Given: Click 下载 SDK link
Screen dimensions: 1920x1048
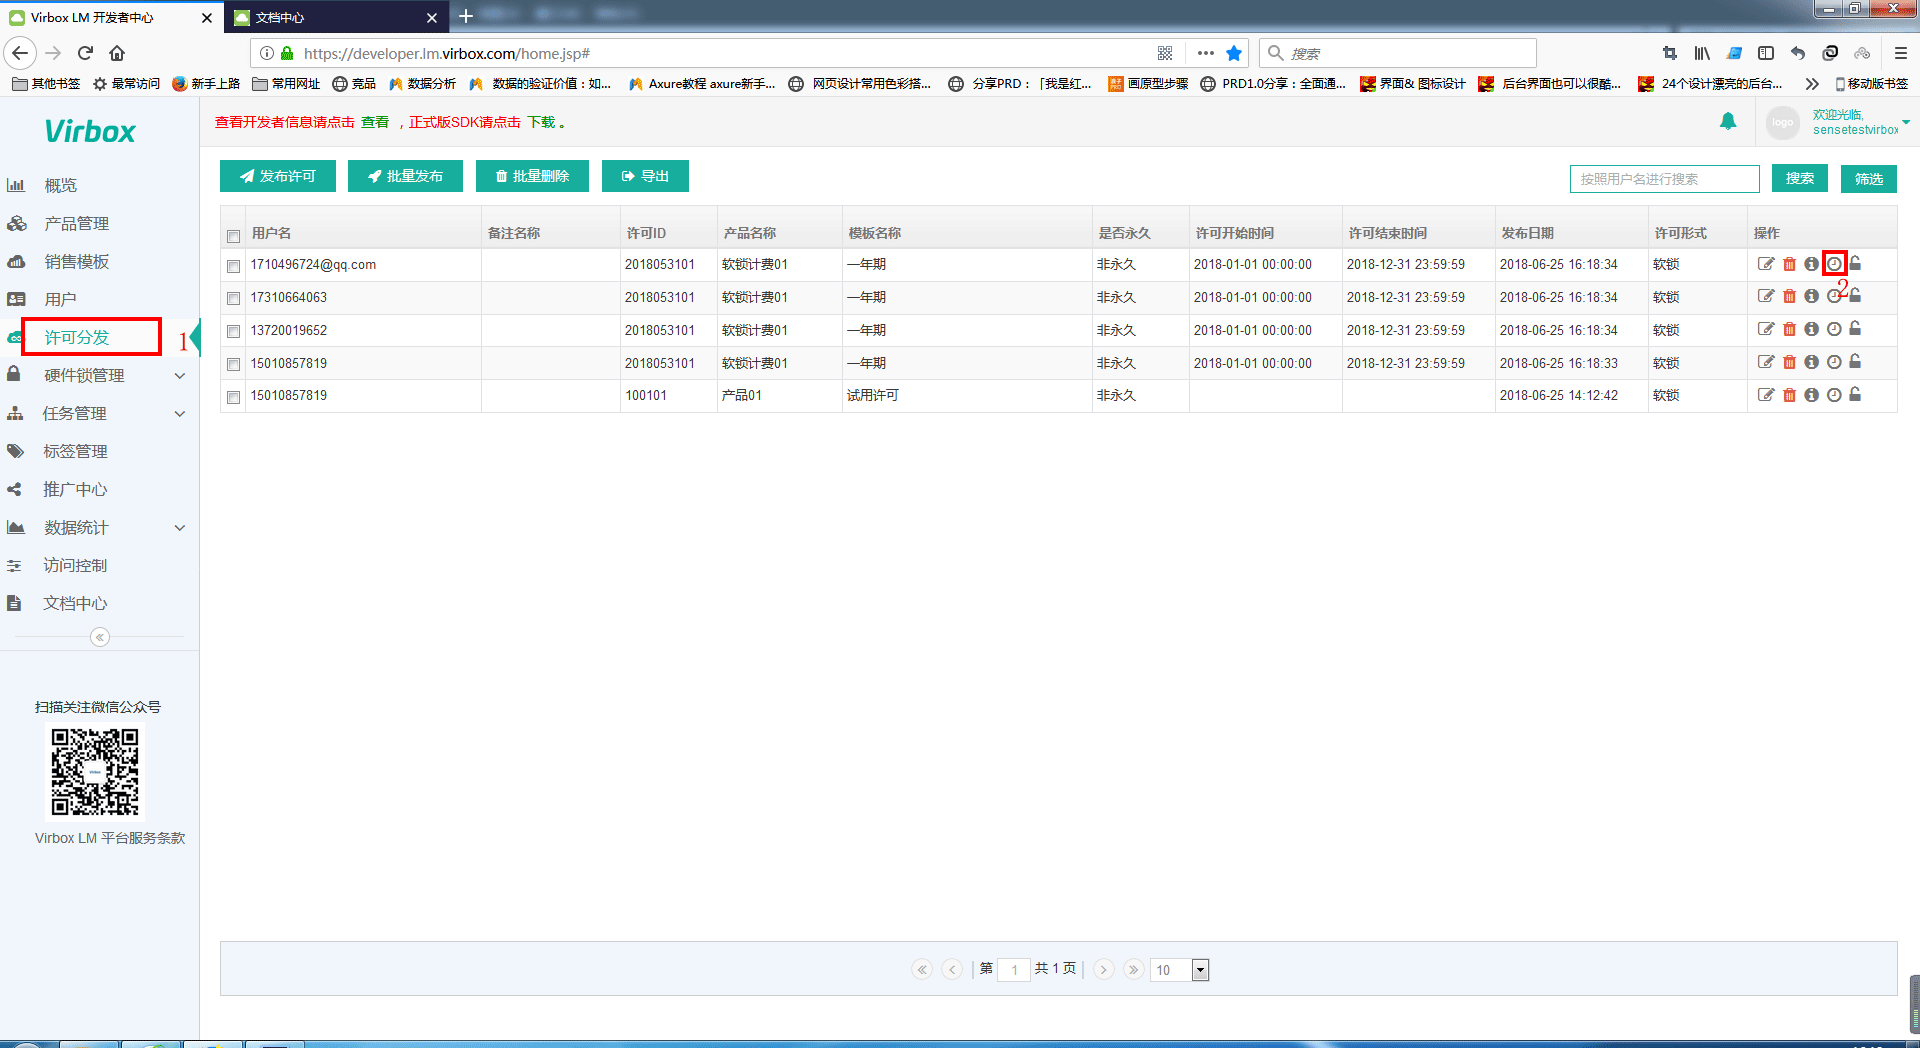Looking at the screenshot, I should [541, 122].
